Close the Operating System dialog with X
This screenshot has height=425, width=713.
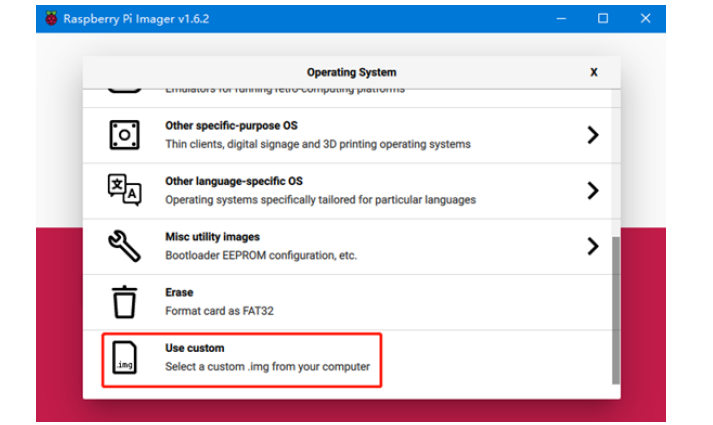click(x=594, y=72)
